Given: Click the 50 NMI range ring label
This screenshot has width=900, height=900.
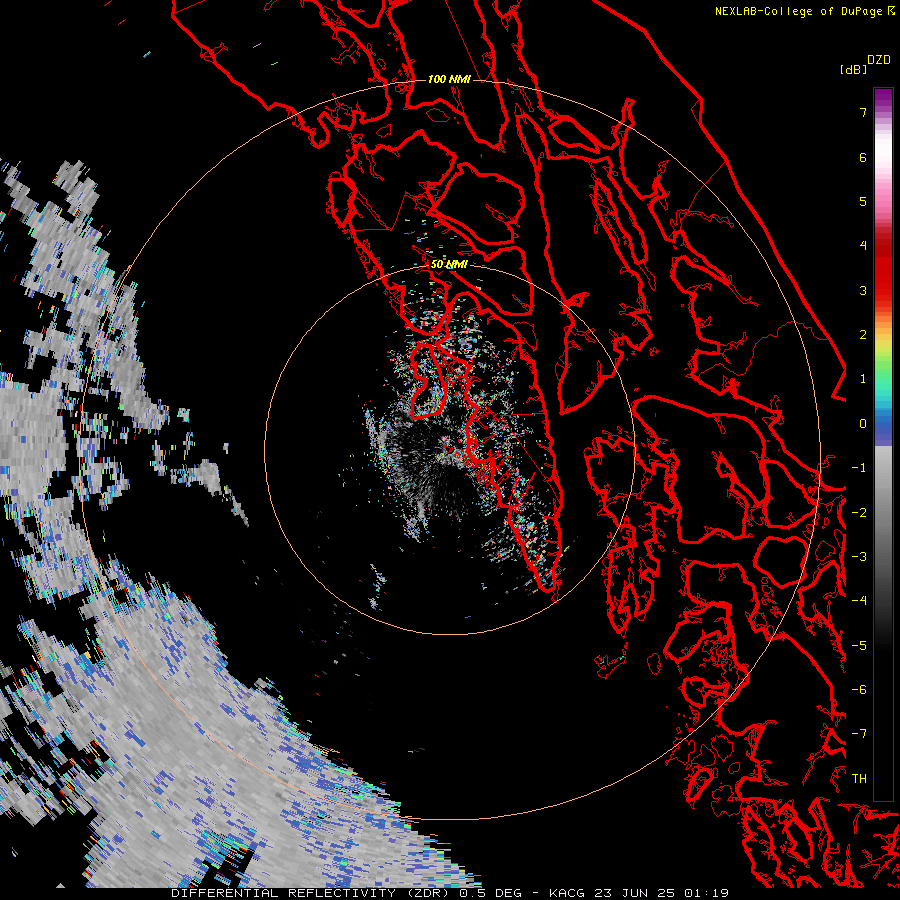Looking at the screenshot, I should tap(449, 264).
